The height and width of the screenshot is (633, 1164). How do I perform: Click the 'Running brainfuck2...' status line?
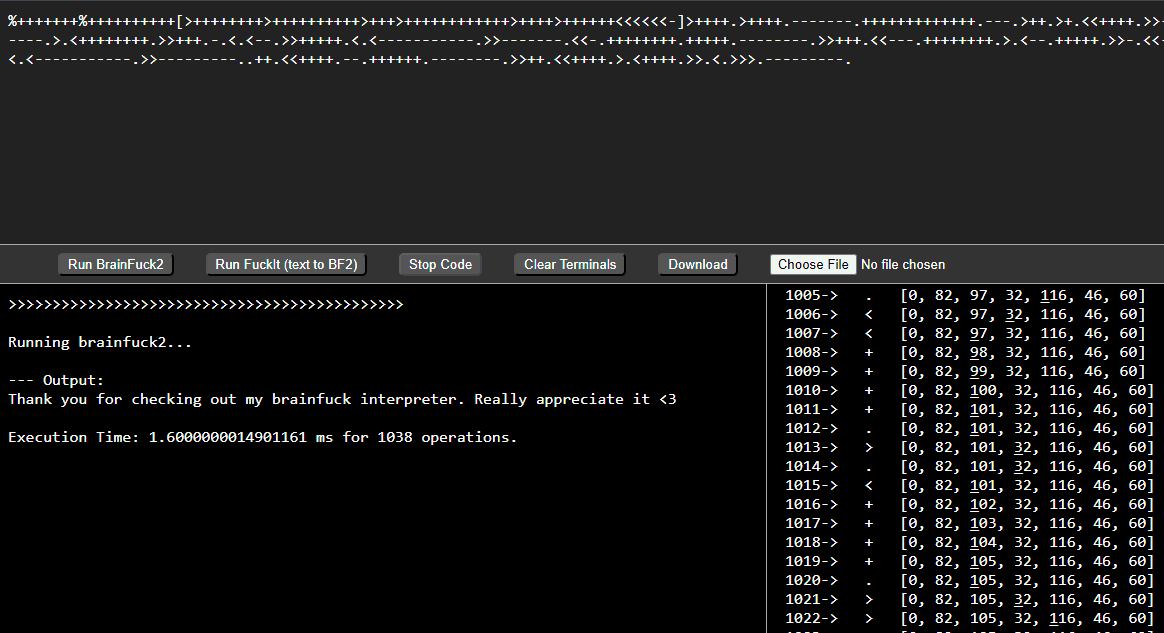[x=99, y=342]
